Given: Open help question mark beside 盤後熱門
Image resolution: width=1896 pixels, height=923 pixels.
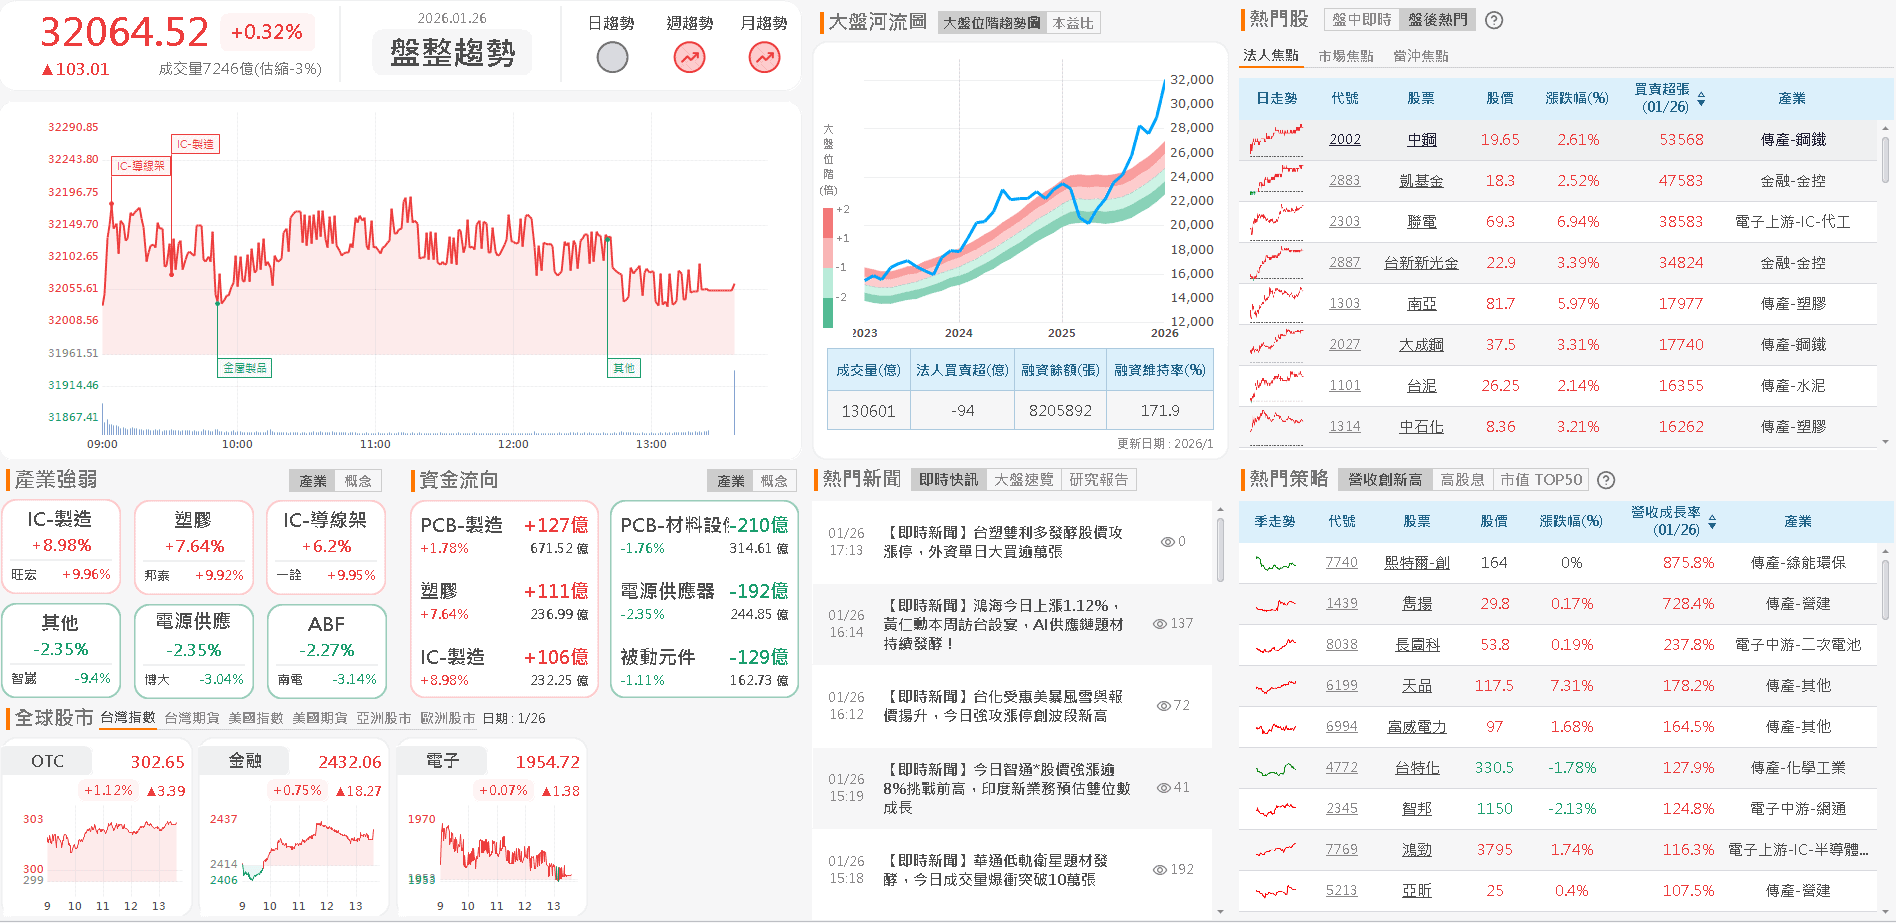Looking at the screenshot, I should [1493, 19].
